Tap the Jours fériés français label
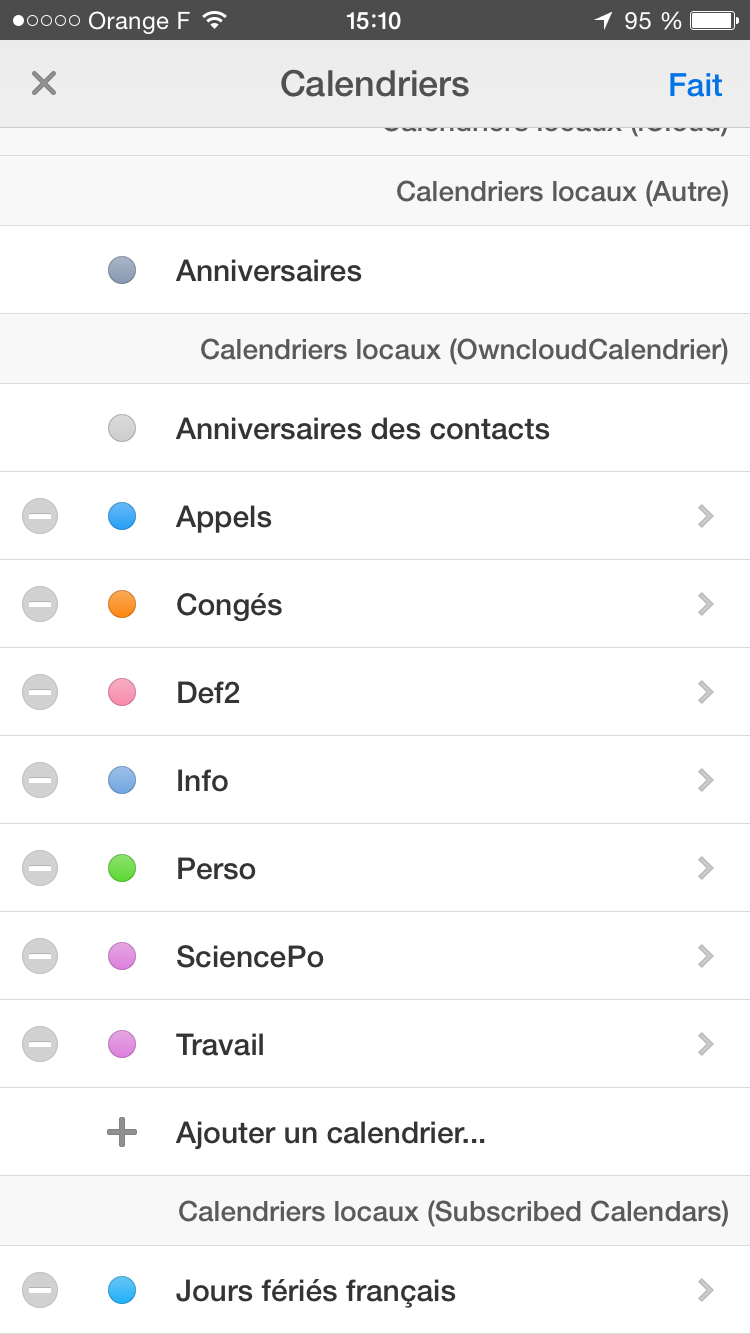This screenshot has height=1334, width=750. coord(315,1291)
